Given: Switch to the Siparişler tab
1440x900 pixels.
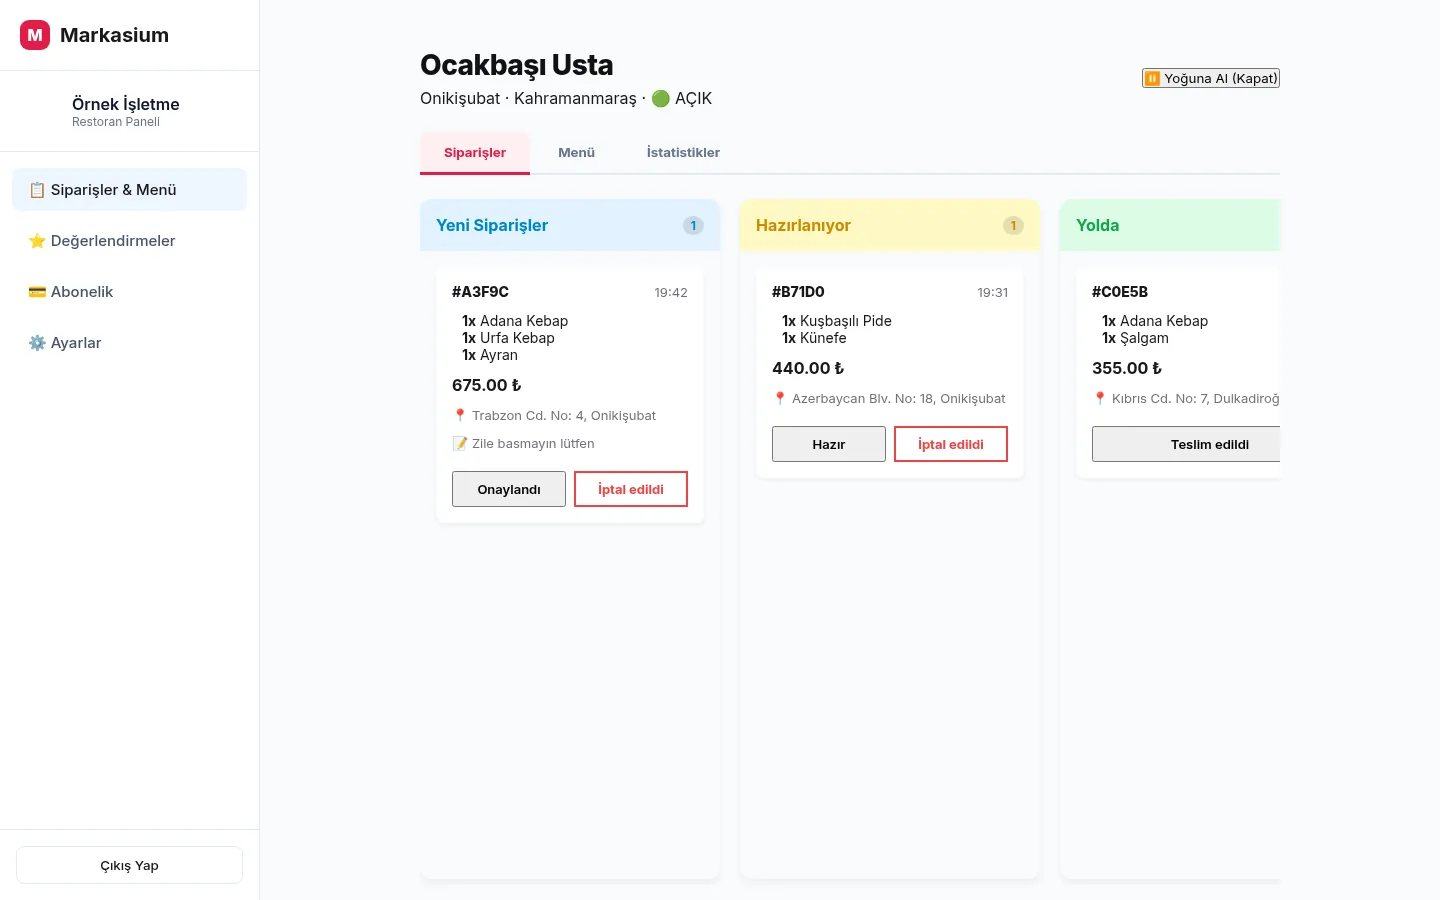Looking at the screenshot, I should [475, 153].
